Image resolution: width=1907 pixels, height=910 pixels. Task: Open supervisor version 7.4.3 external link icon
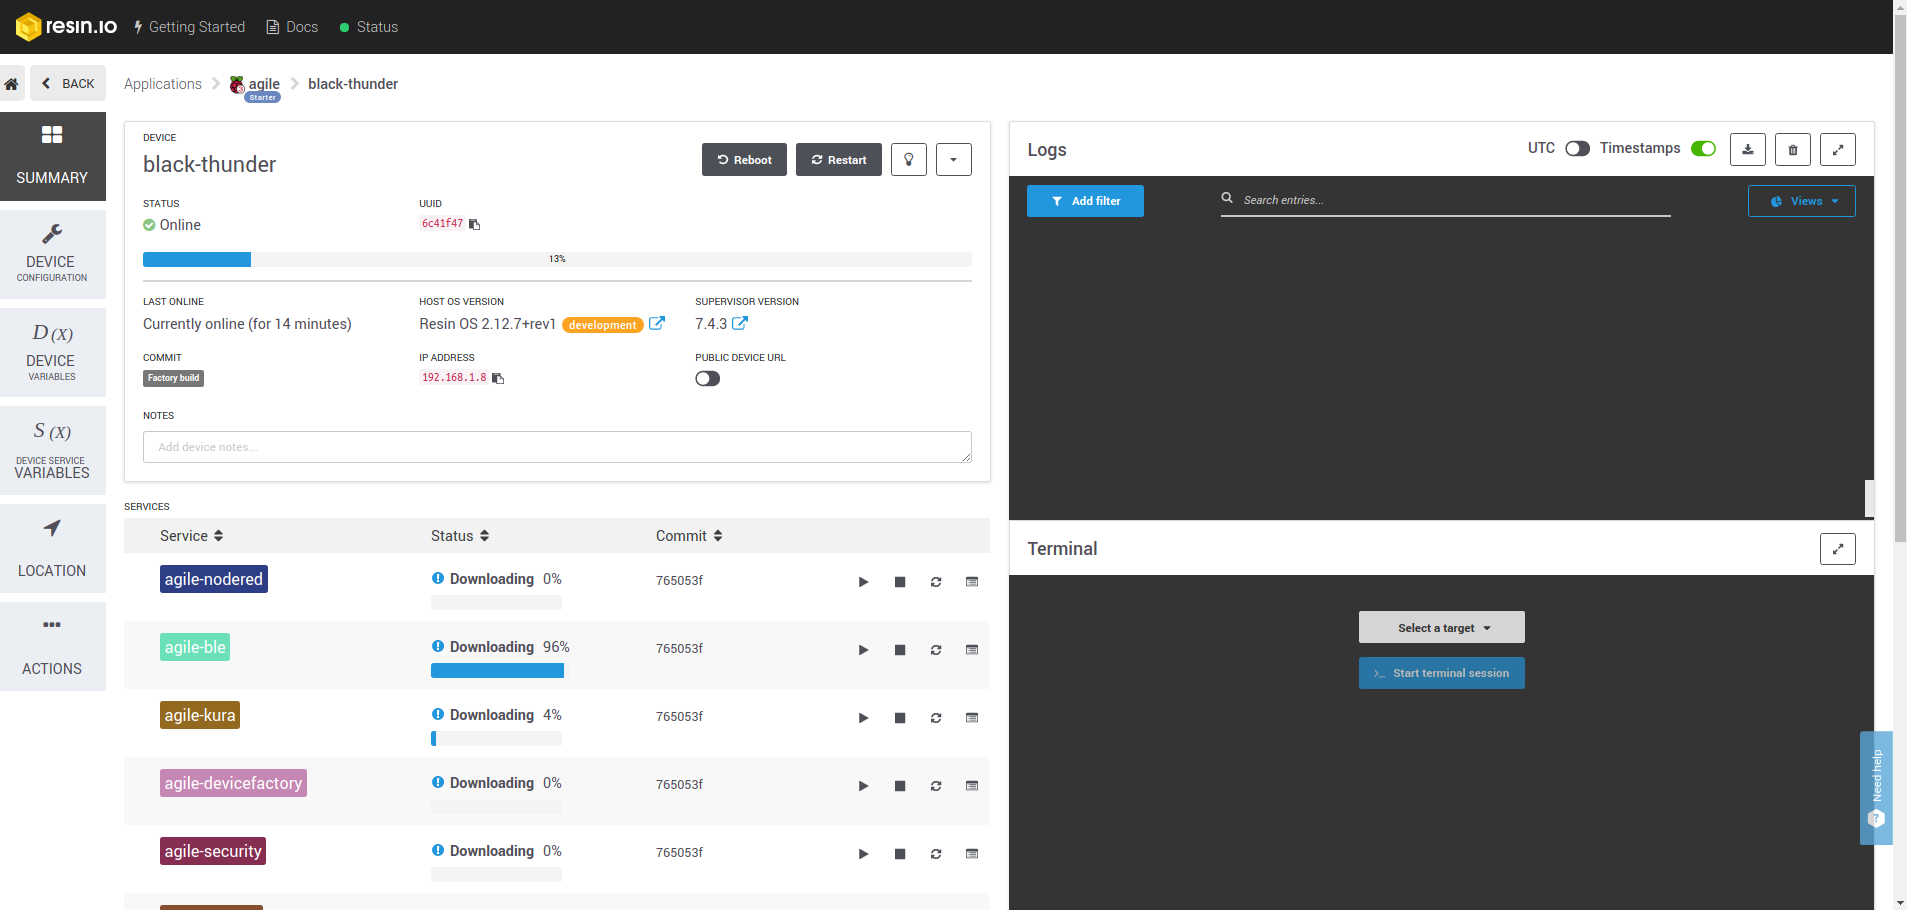[x=740, y=323]
